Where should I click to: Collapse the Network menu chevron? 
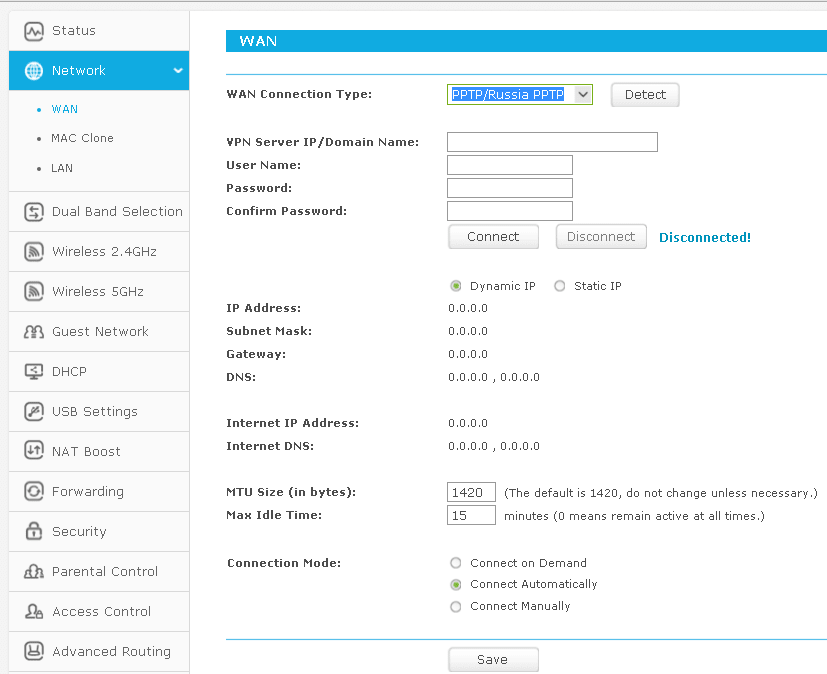(x=178, y=71)
